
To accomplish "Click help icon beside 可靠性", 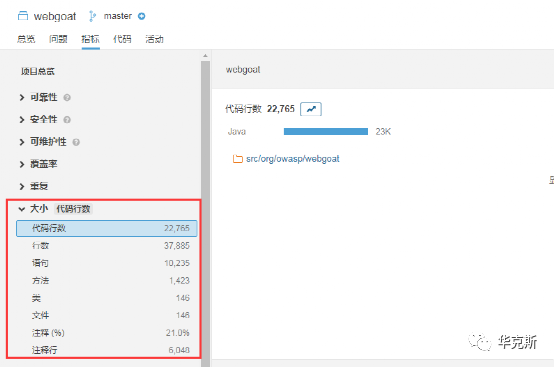I will coord(67,97).
